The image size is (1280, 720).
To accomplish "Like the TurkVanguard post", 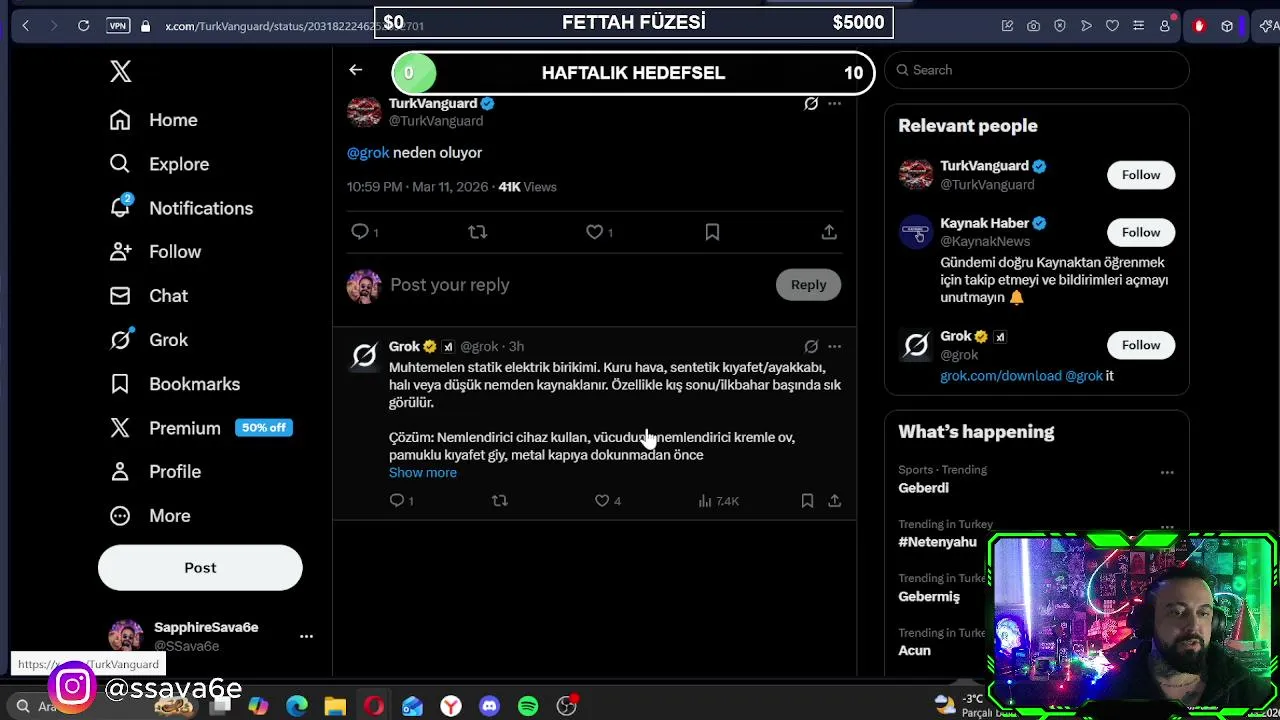I will [595, 232].
